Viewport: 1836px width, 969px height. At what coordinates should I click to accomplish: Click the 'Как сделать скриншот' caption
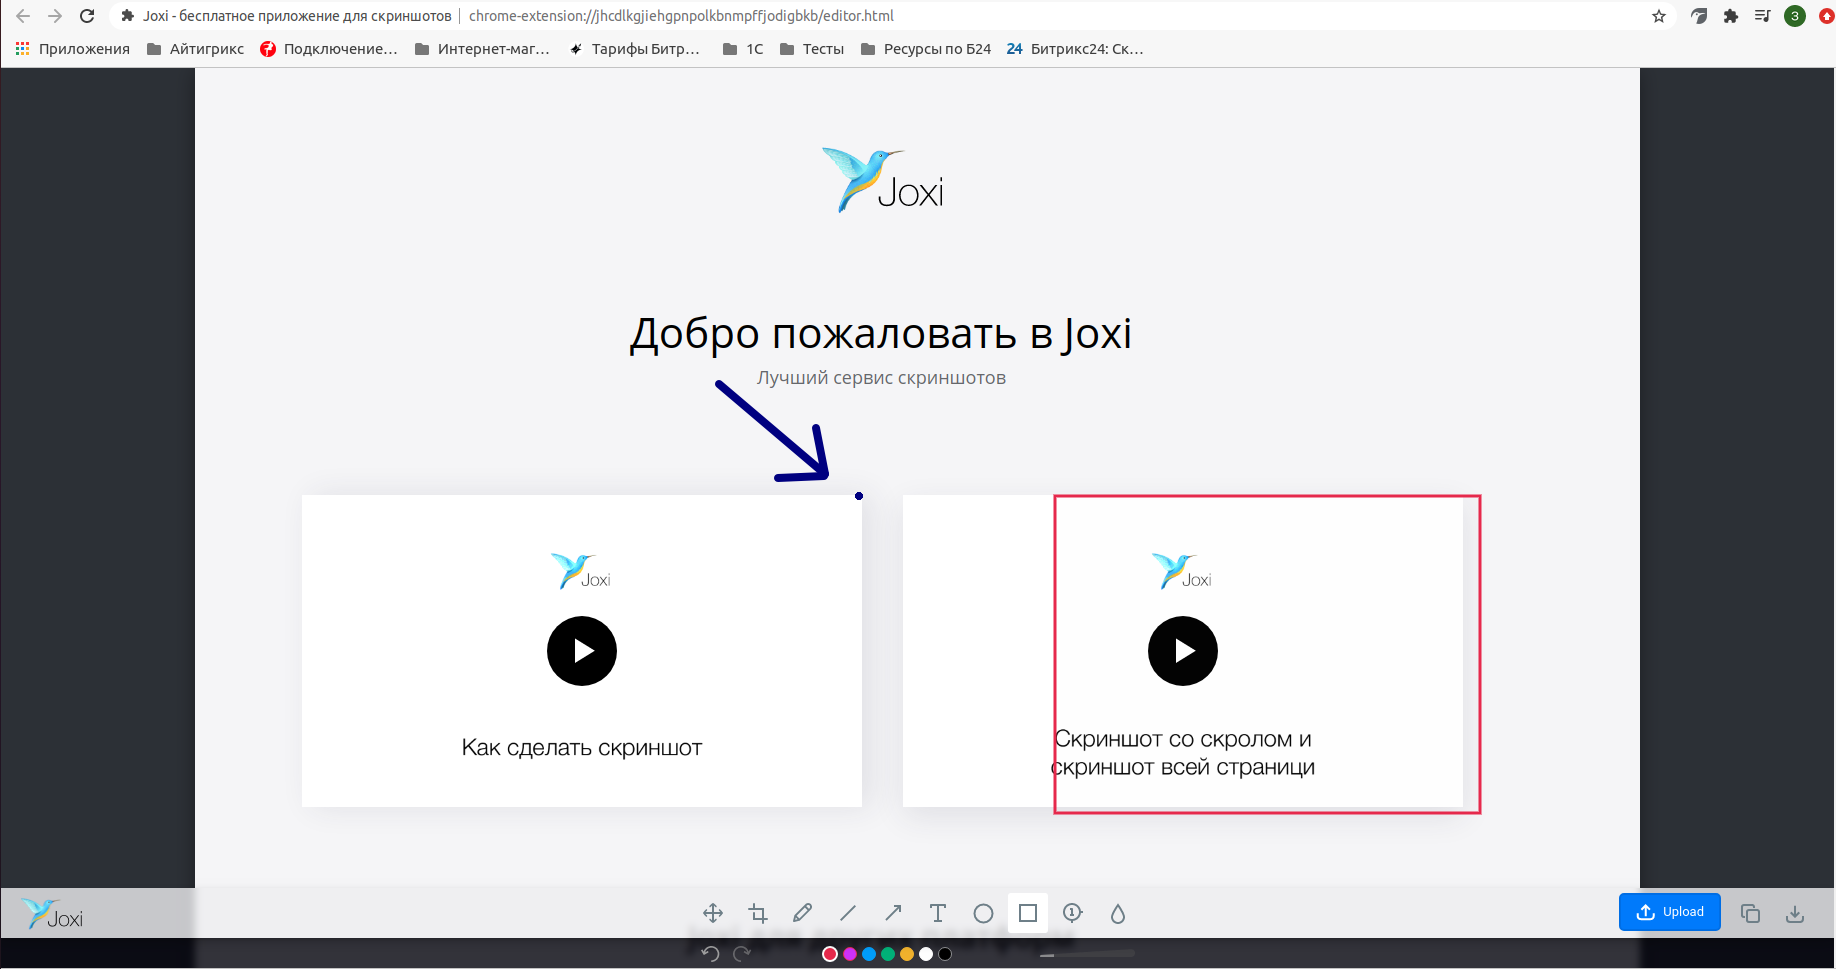[x=582, y=748]
